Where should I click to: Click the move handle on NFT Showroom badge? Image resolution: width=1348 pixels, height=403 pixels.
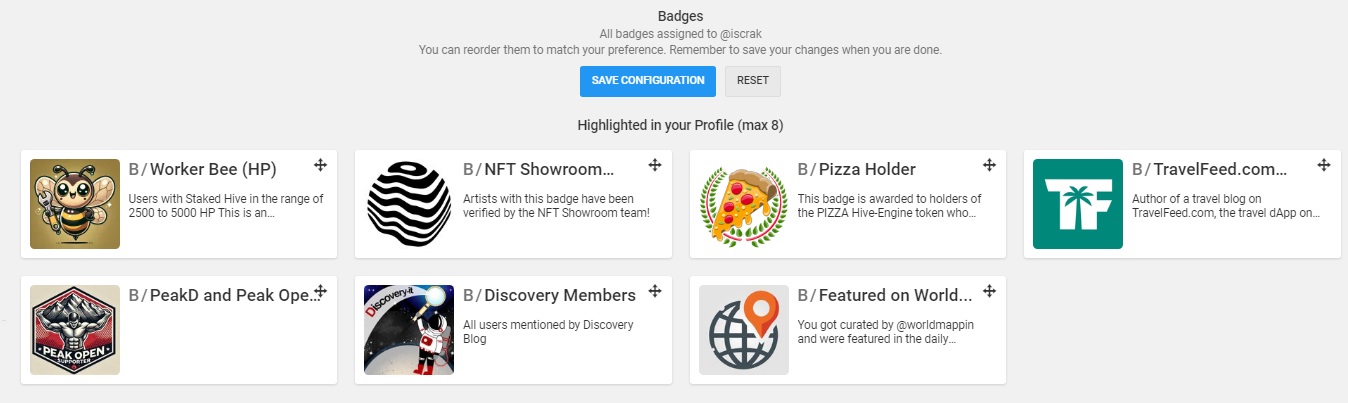tap(655, 165)
